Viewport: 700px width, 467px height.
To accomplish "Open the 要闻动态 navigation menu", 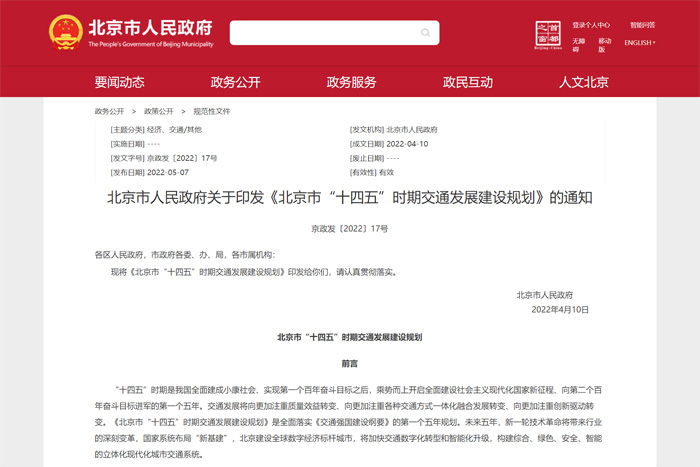I will pyautogui.click(x=119, y=82).
